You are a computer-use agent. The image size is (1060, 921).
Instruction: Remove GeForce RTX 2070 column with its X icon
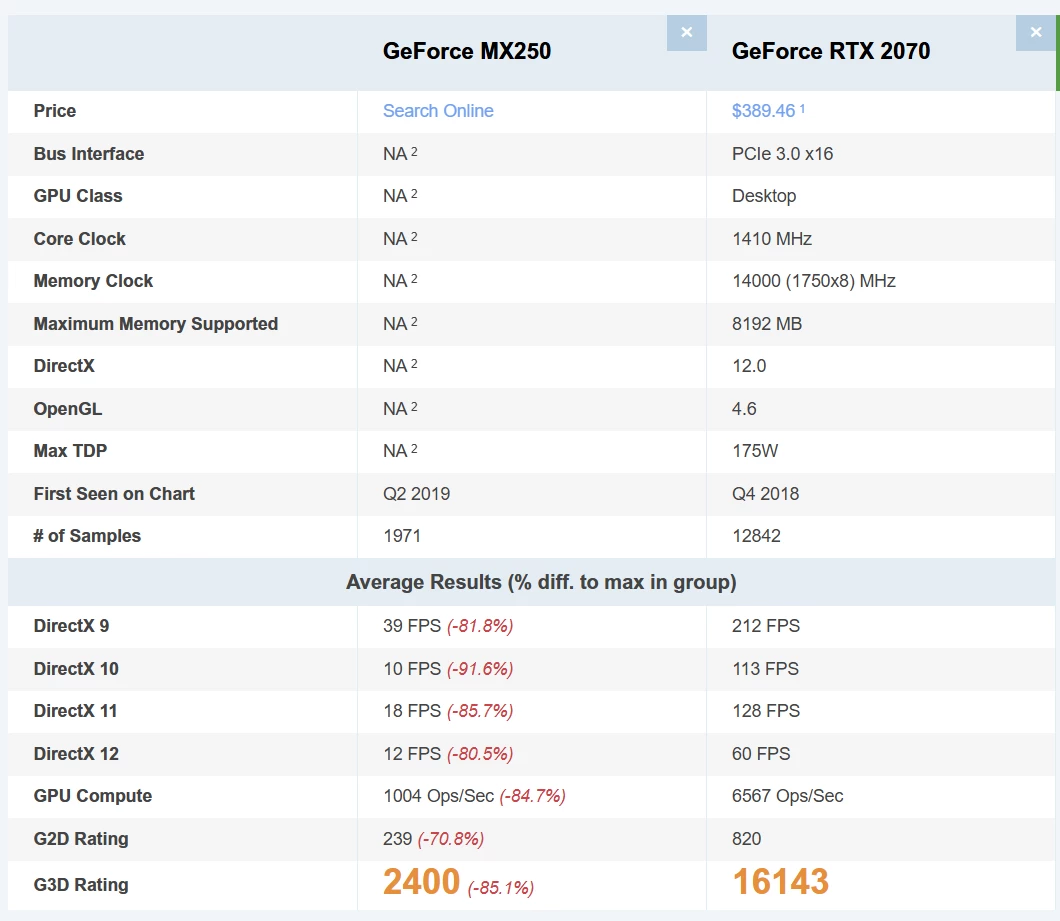[1036, 32]
